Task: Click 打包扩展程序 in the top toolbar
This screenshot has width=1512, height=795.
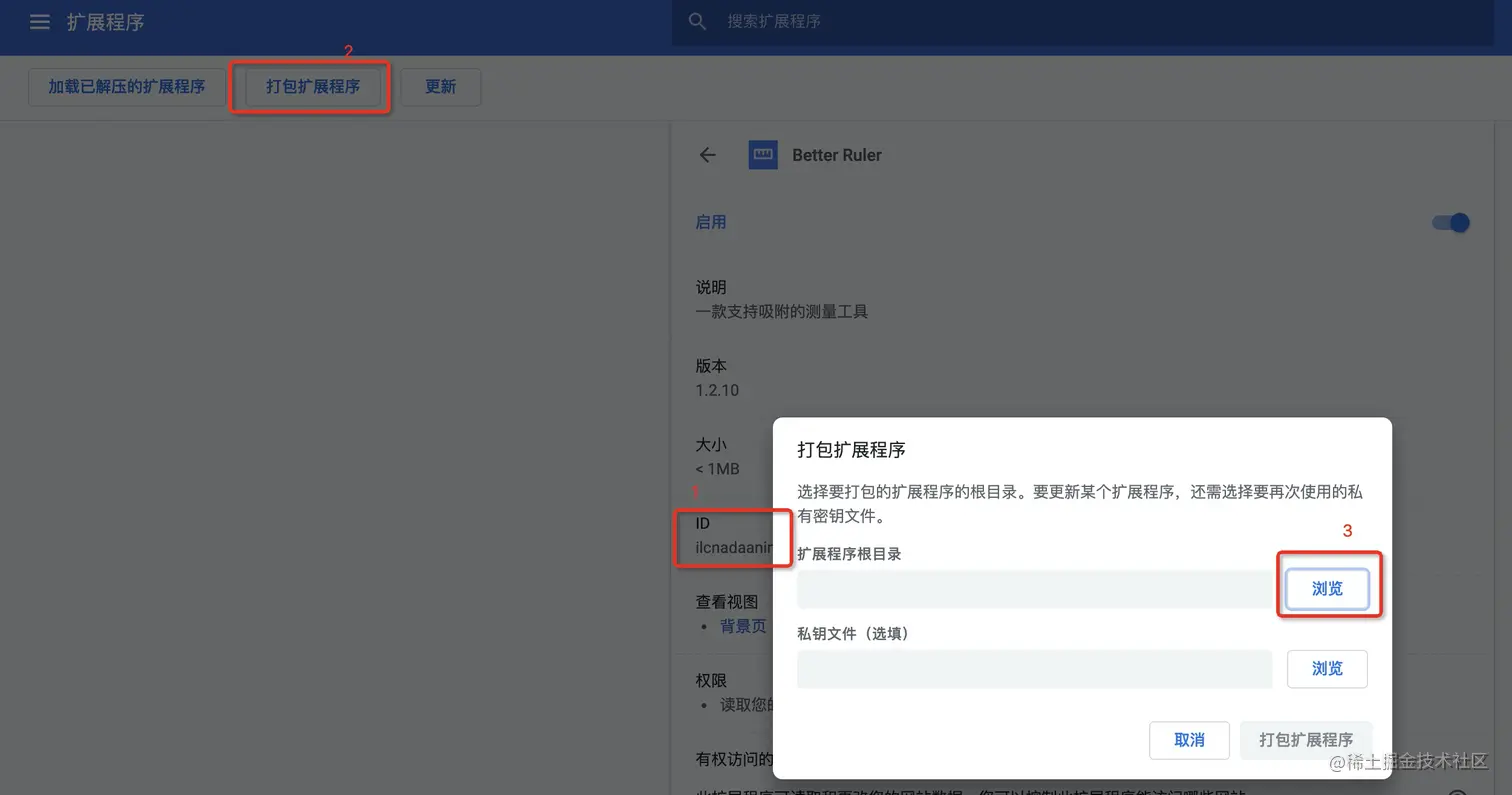Action: point(313,87)
